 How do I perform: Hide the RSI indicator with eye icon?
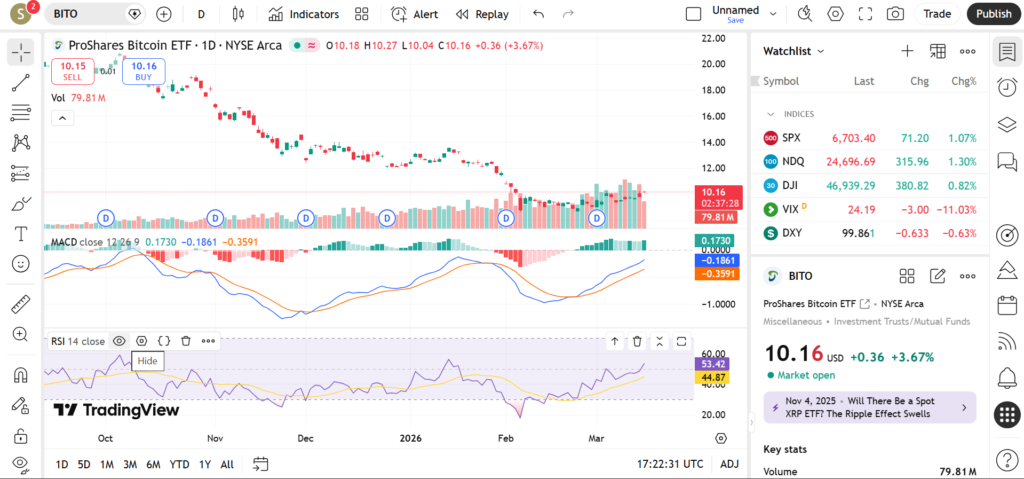119,341
